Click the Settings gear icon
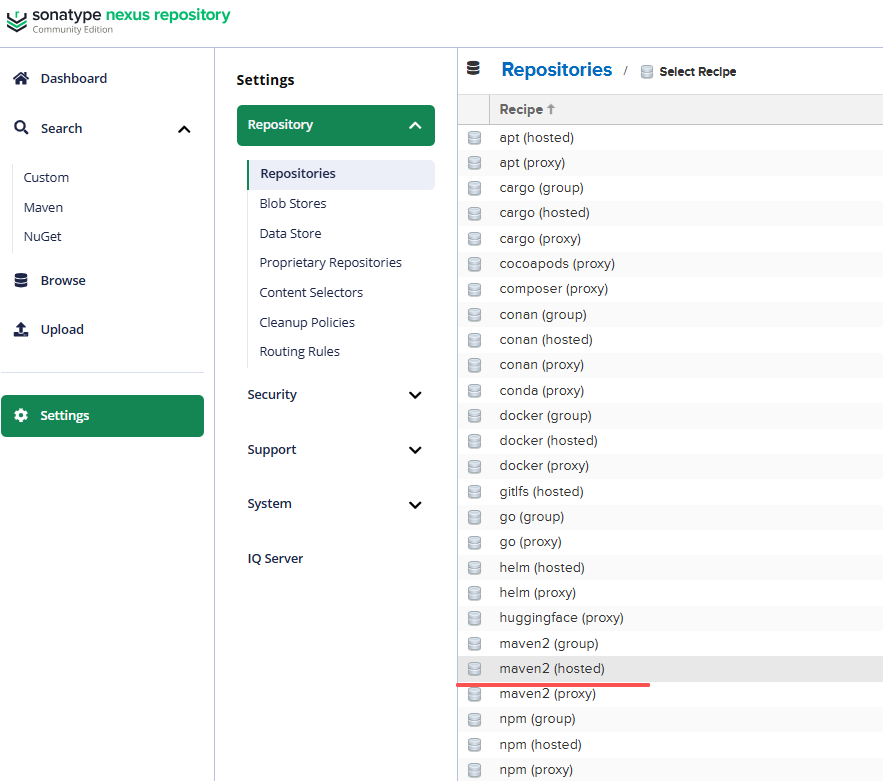The image size is (883, 781). [x=21, y=416]
